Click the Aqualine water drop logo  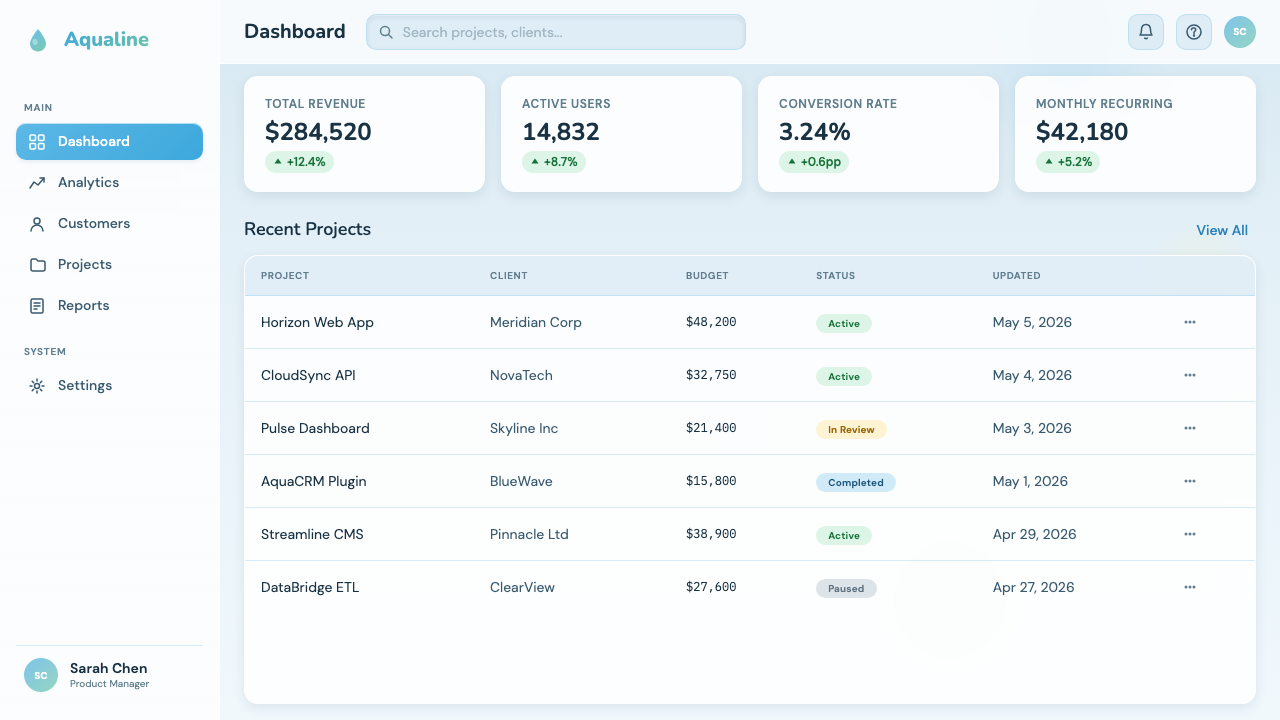click(x=38, y=40)
